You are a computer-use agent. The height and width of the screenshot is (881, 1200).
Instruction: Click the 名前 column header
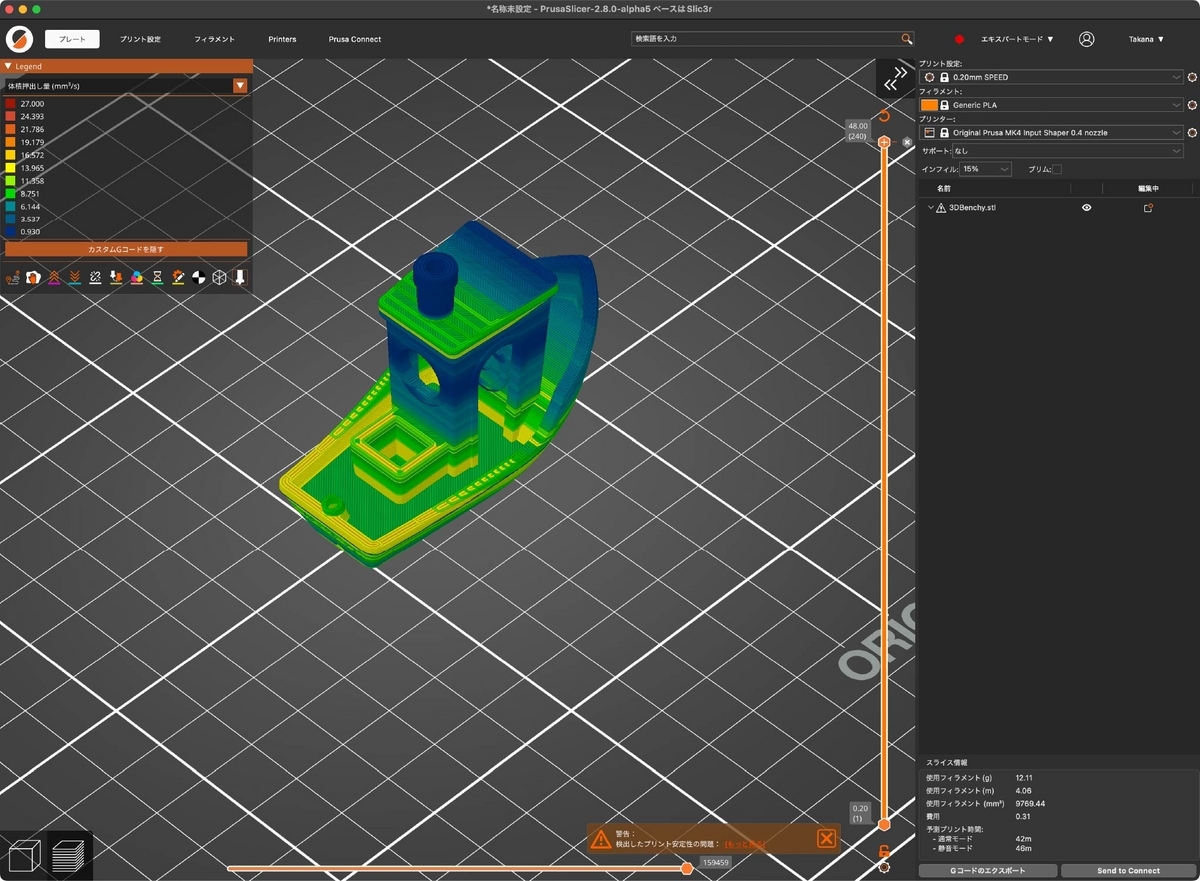pos(944,188)
